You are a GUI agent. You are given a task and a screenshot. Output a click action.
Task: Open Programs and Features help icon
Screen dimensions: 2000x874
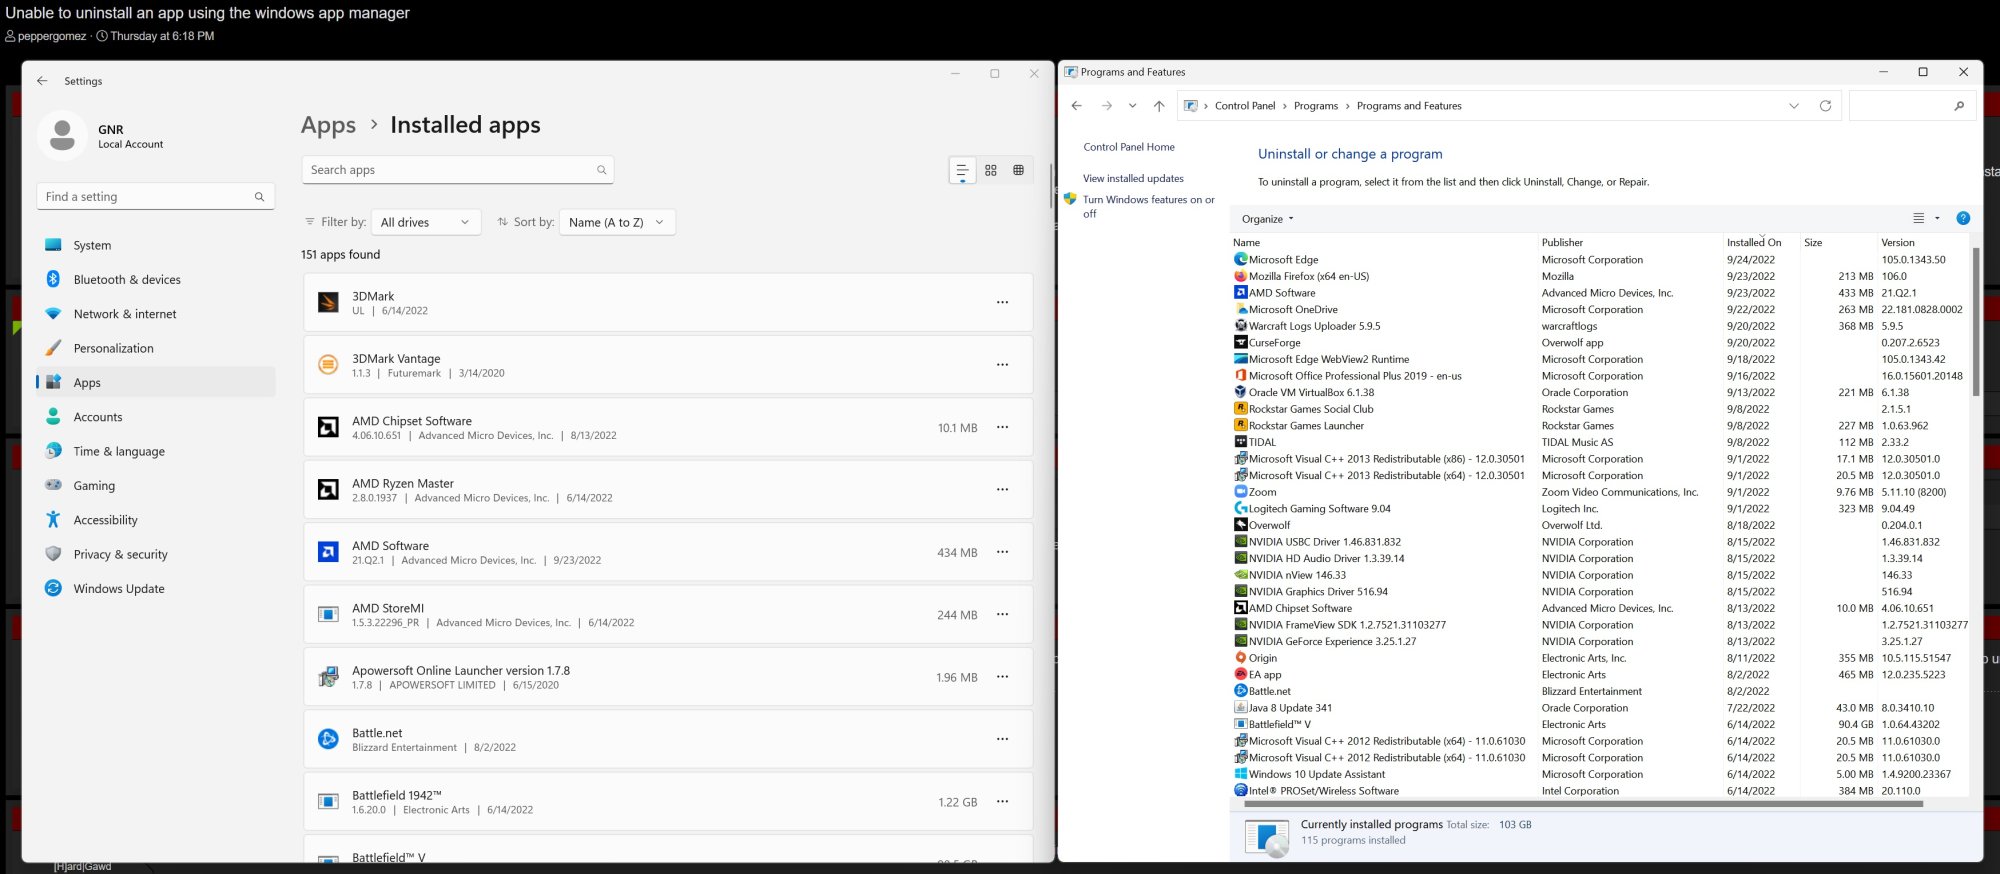pos(1963,218)
